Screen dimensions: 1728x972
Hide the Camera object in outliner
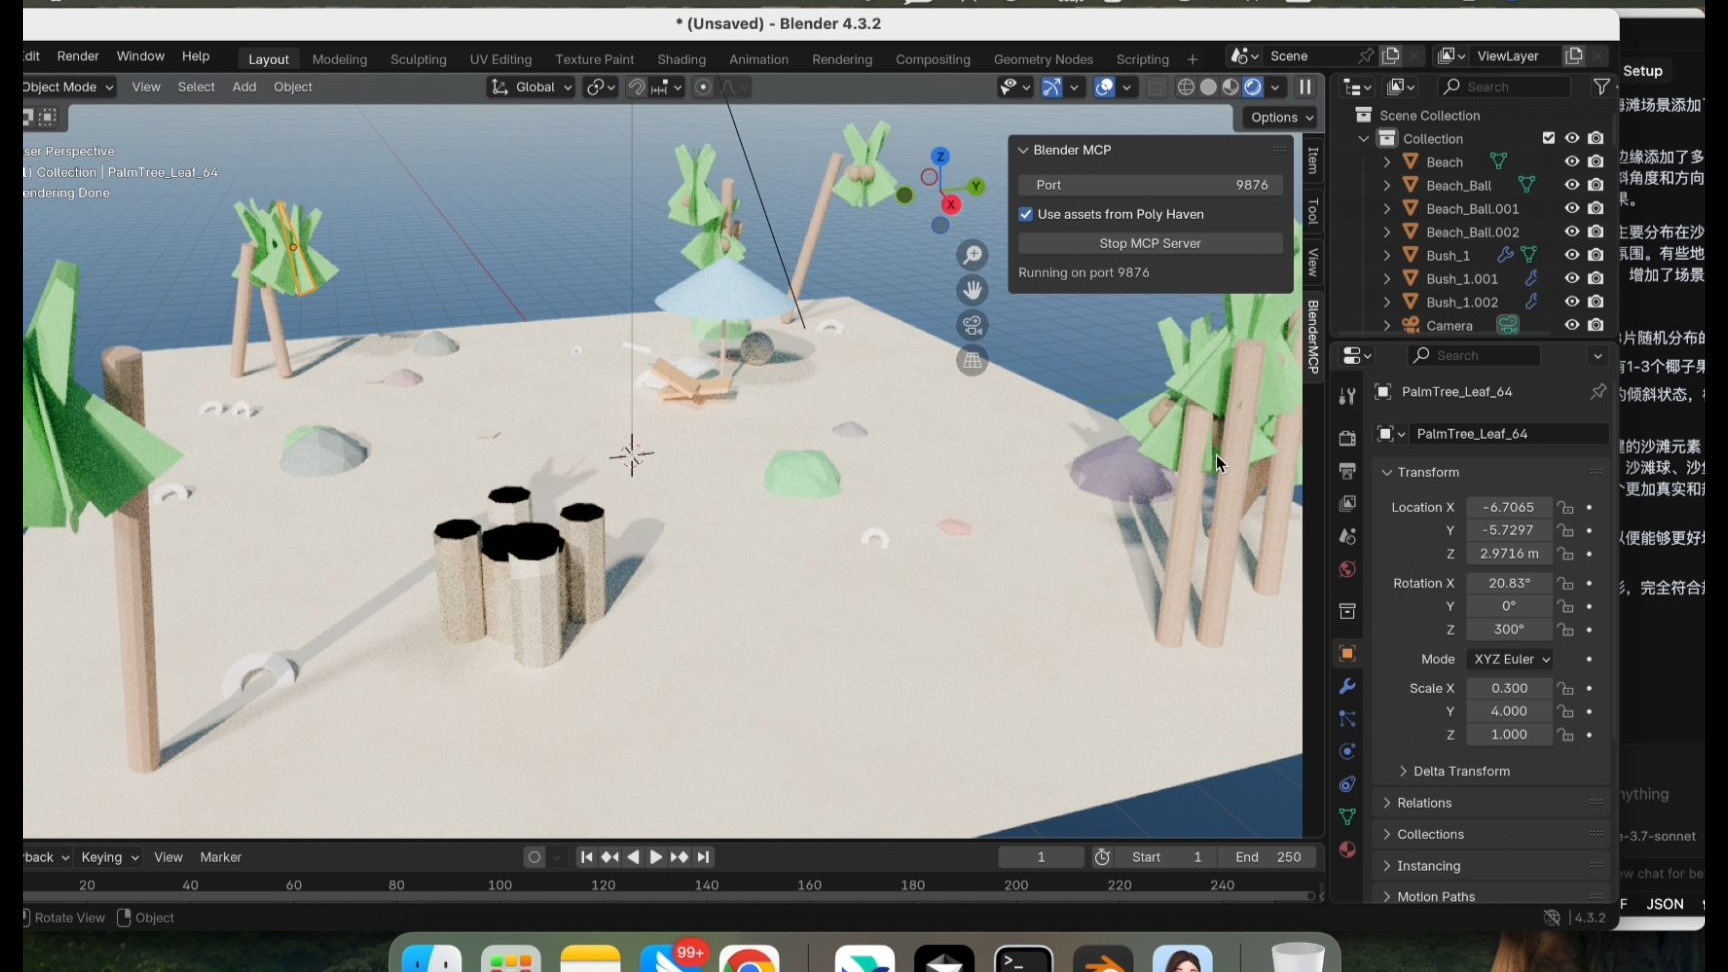(x=1572, y=325)
